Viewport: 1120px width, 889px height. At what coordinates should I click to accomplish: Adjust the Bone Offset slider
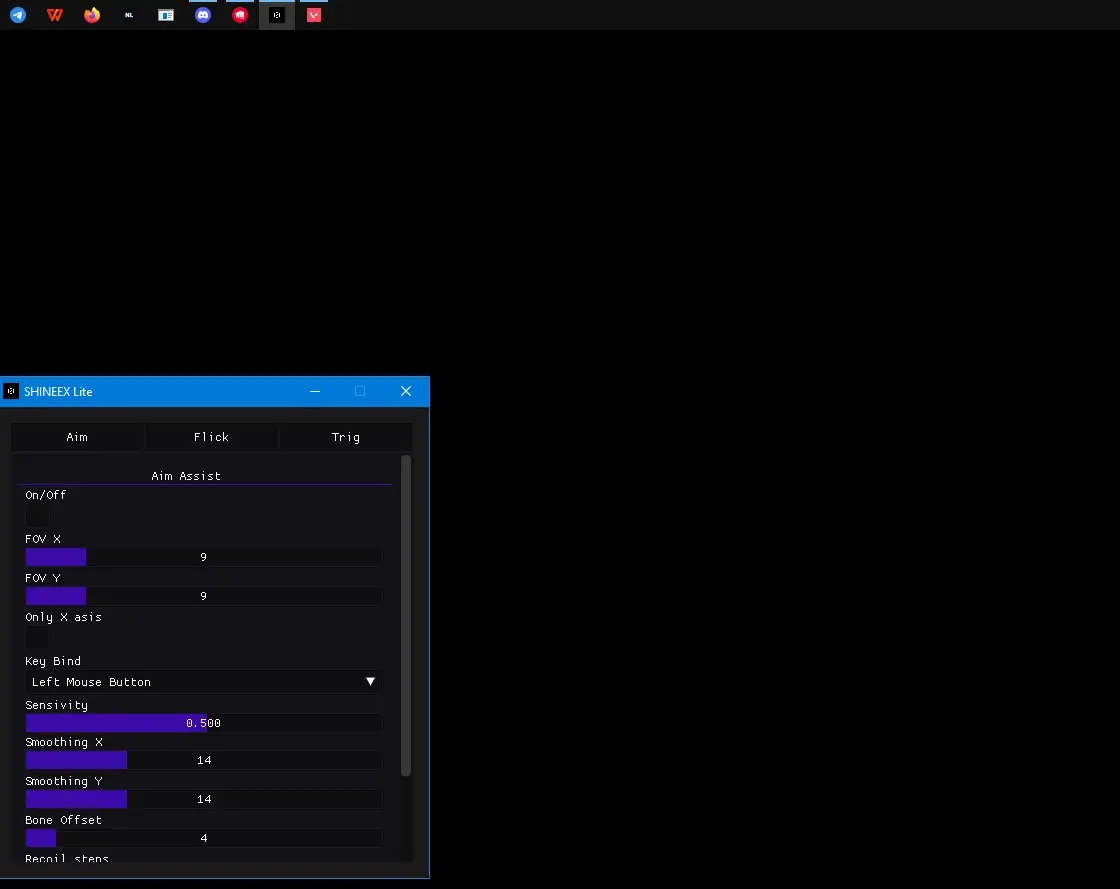[x=204, y=838]
